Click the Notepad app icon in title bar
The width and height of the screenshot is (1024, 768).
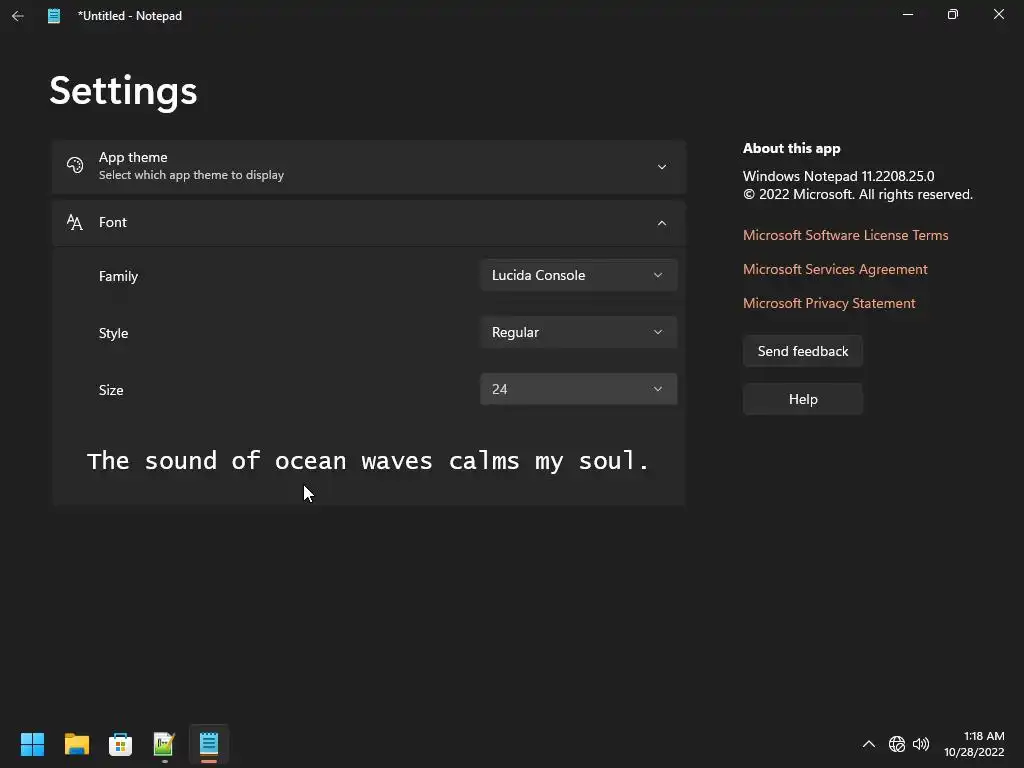[54, 16]
